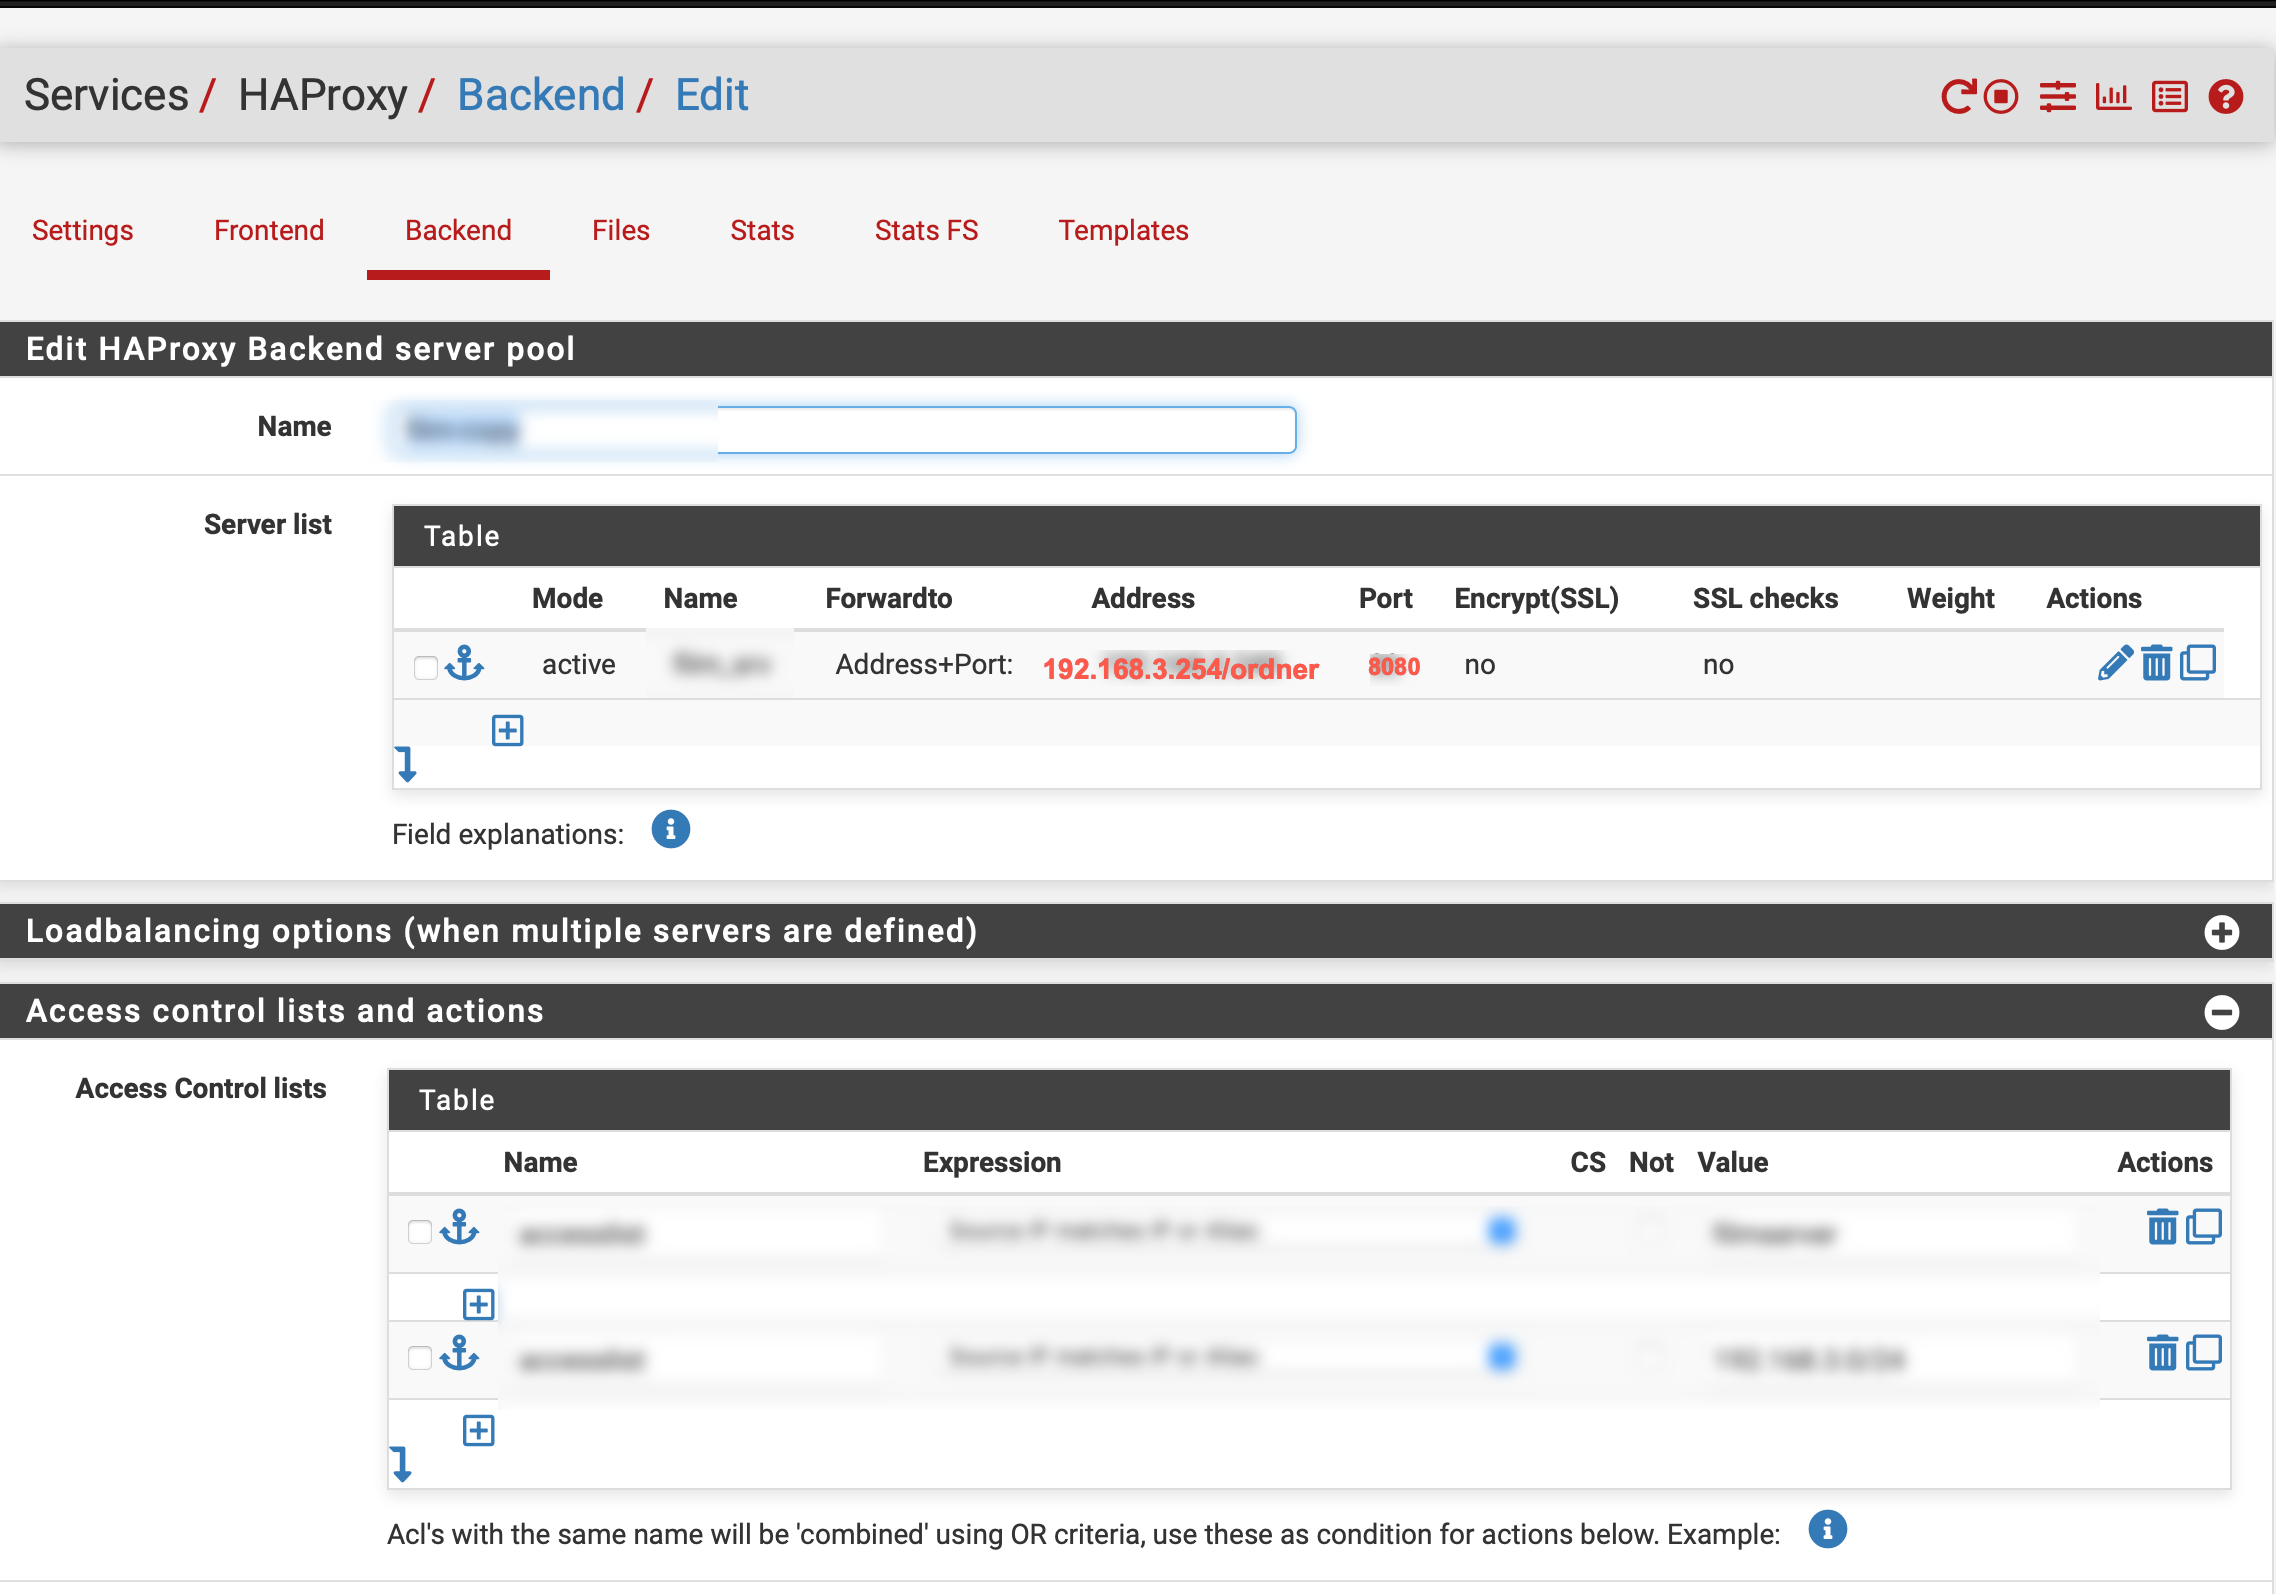Viewport: 2276px width, 1594px height.
Task: Show the Field explanations info icon
Action: 670,830
